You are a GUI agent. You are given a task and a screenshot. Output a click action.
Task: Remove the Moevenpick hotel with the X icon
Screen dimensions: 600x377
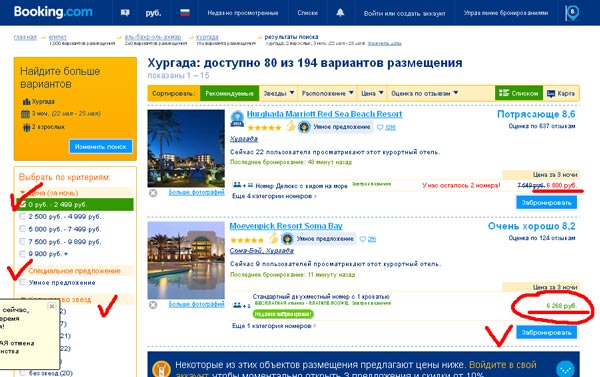pos(153,305)
